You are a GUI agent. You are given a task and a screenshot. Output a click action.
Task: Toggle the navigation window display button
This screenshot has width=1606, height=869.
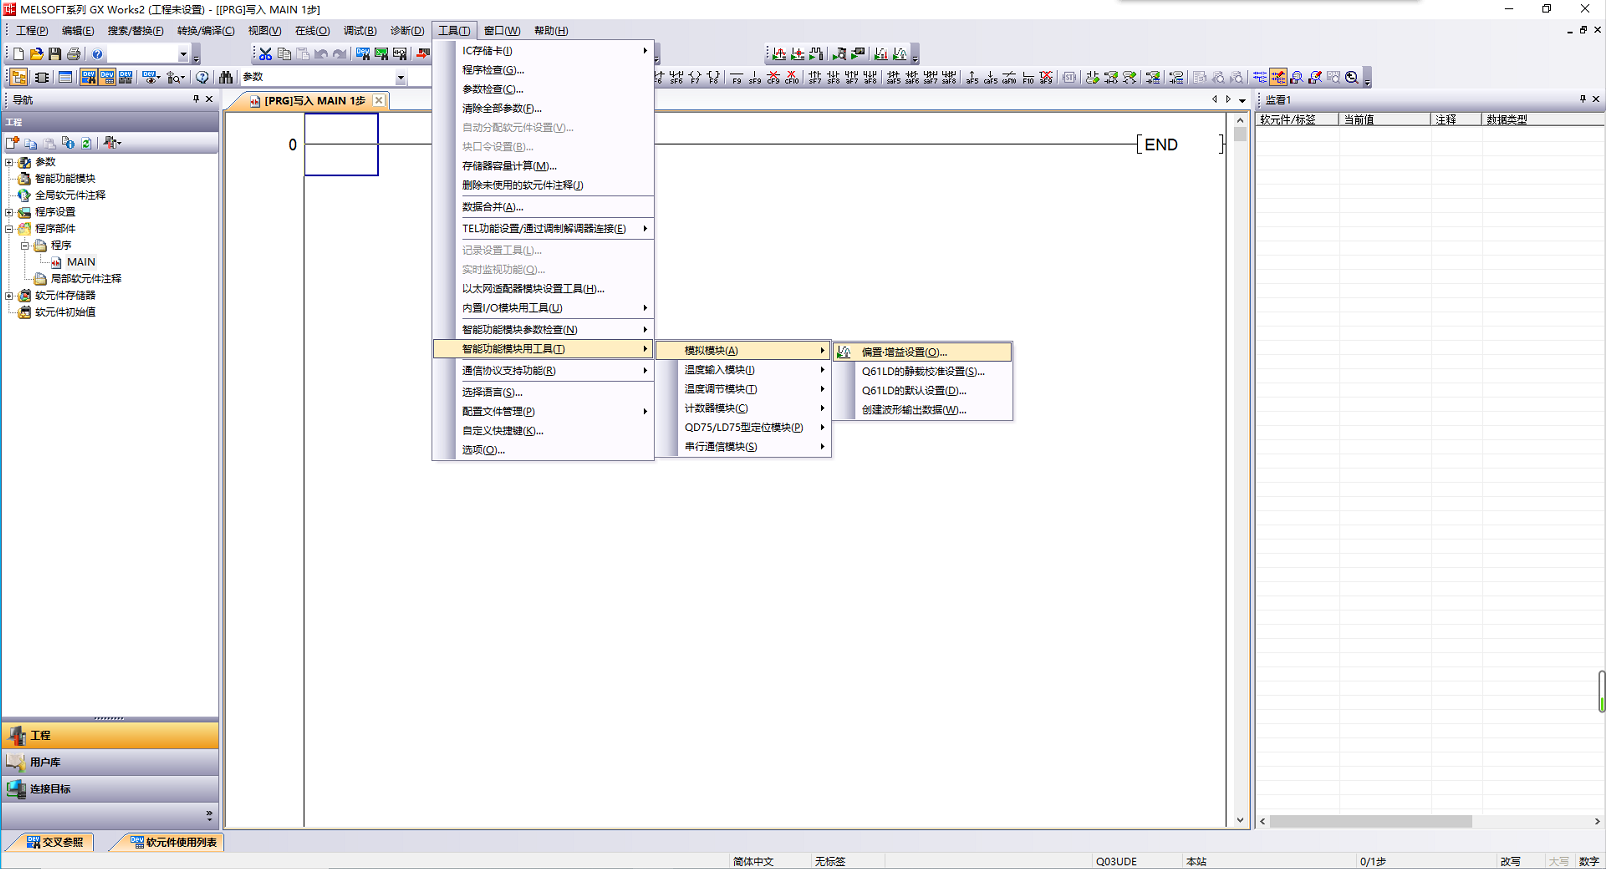point(18,77)
